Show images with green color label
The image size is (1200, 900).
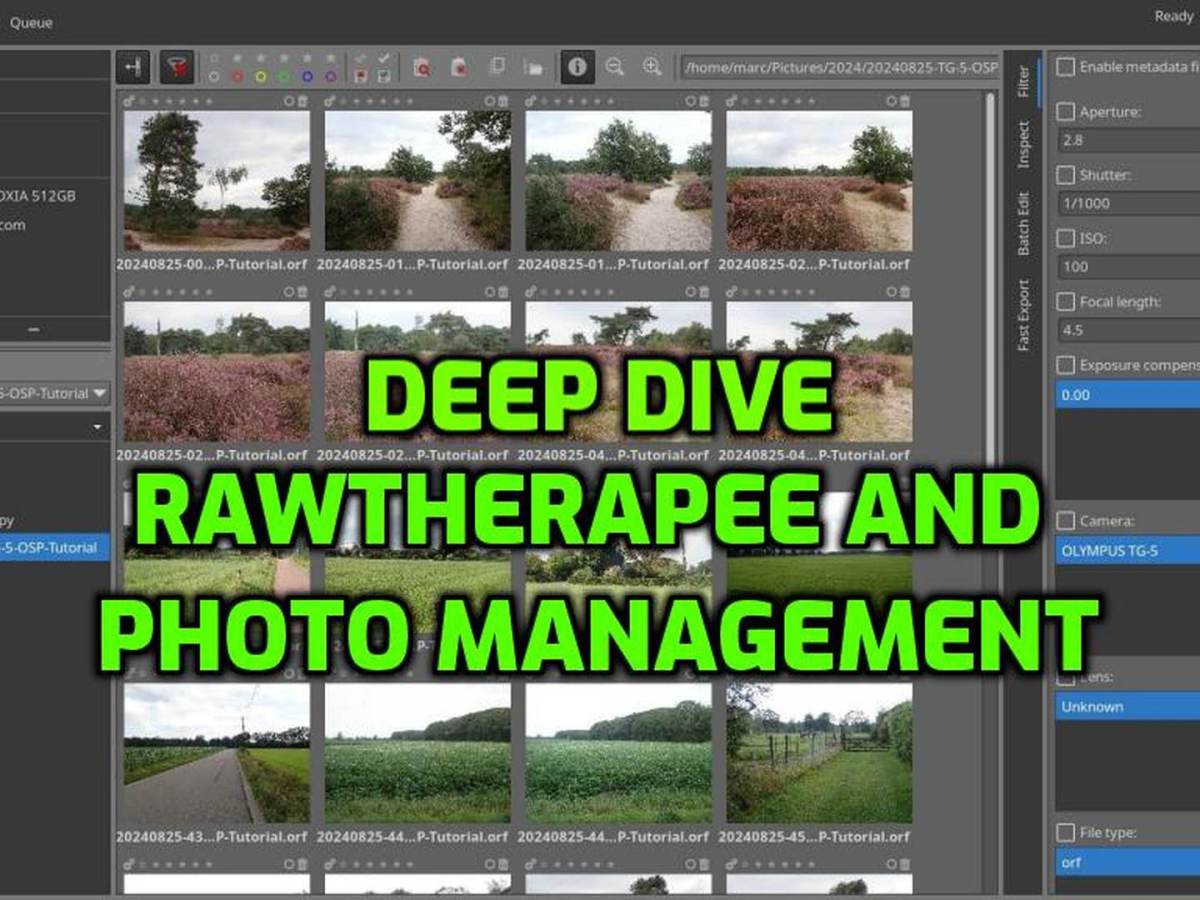(x=284, y=76)
